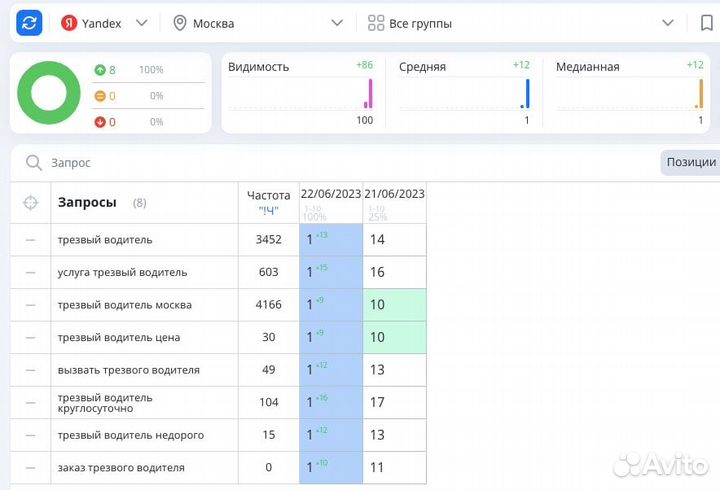Click the bookmark icon at top right

(x=707, y=23)
